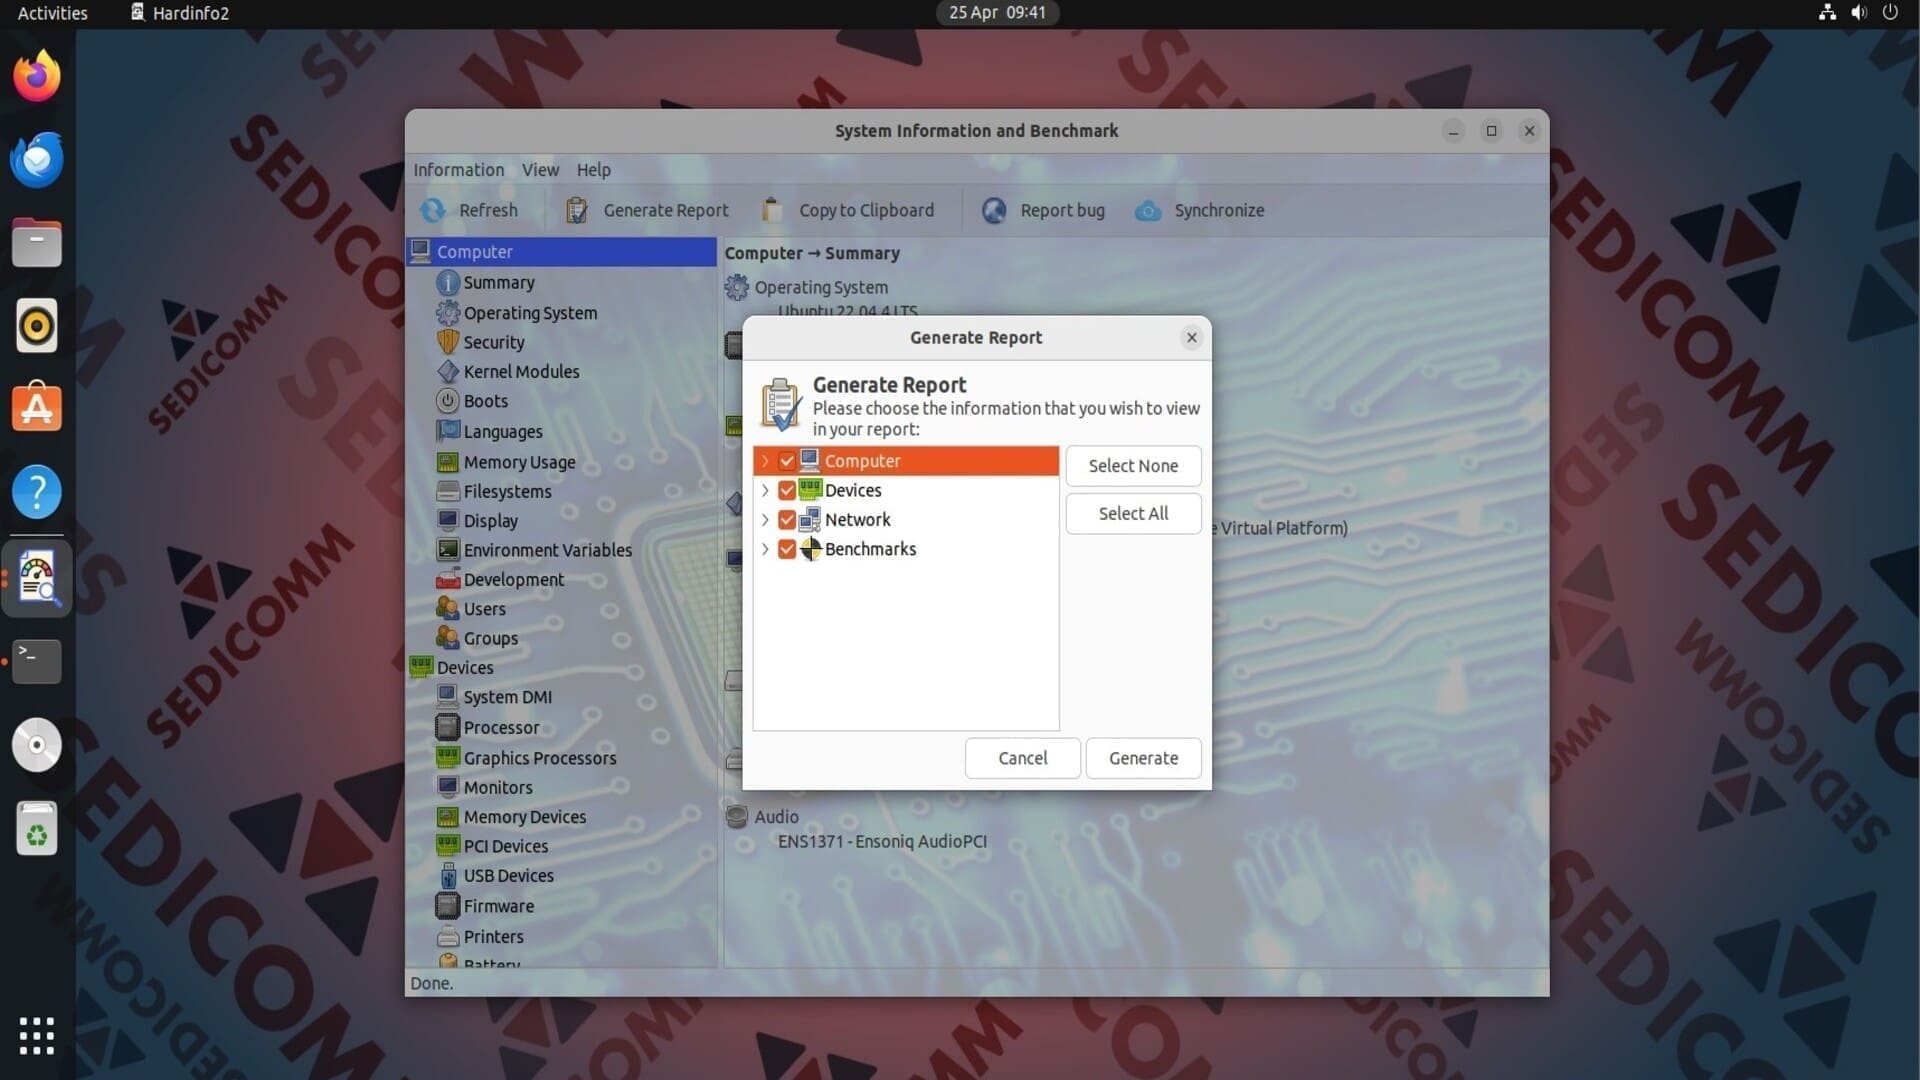1920x1080 pixels.
Task: Open the Information menu
Action: coord(458,170)
